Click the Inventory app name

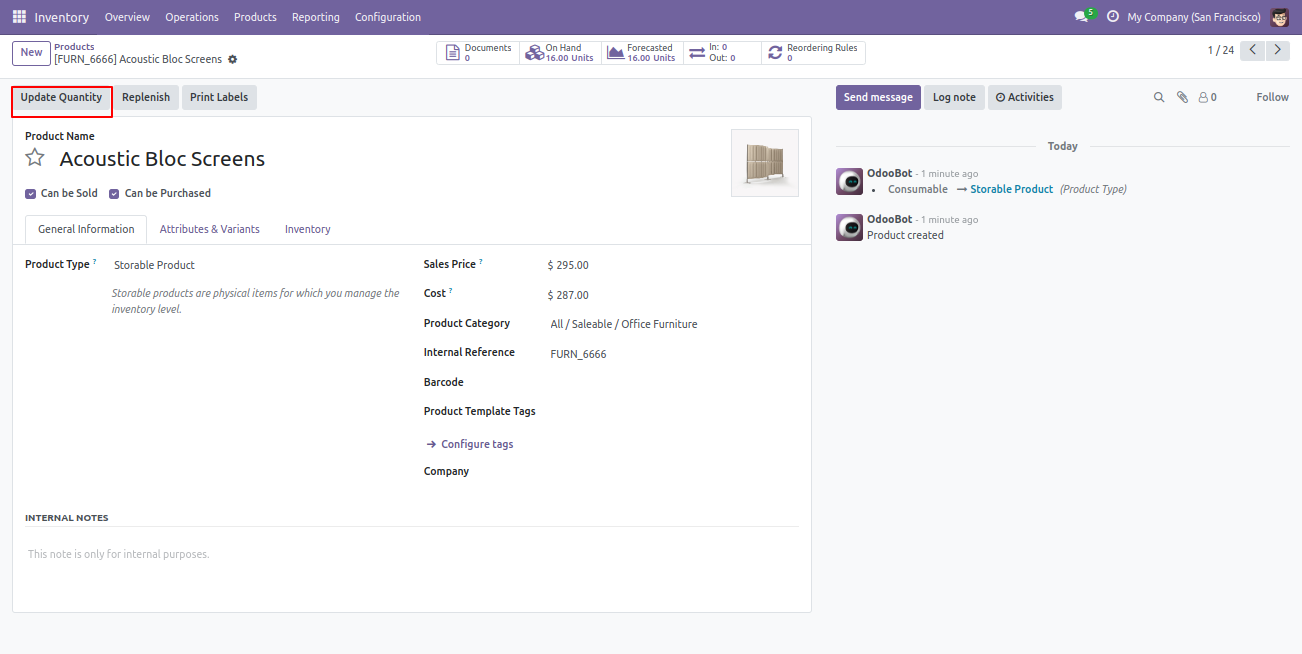tap(62, 17)
